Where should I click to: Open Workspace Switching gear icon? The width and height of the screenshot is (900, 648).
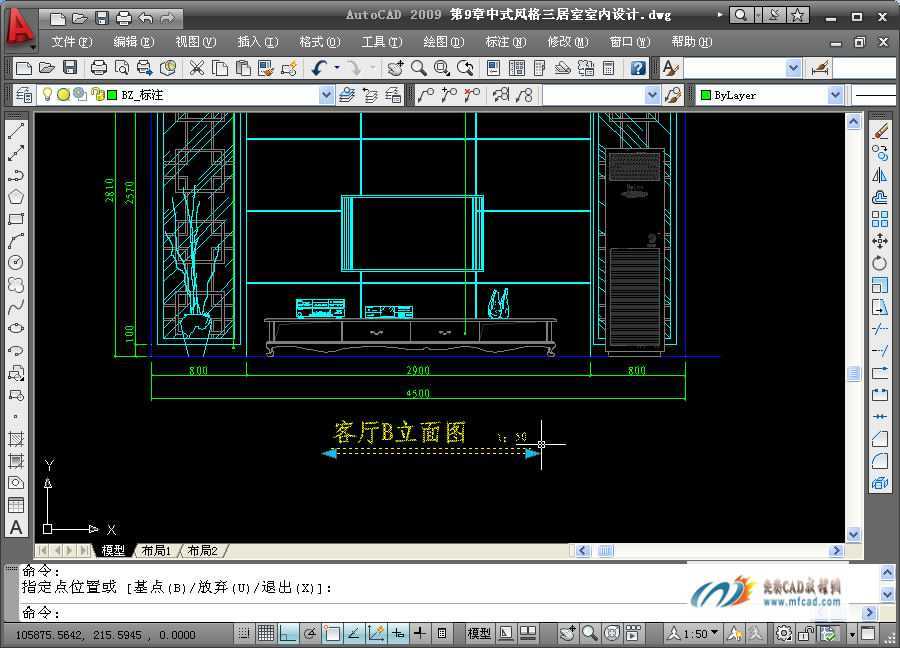[x=783, y=633]
